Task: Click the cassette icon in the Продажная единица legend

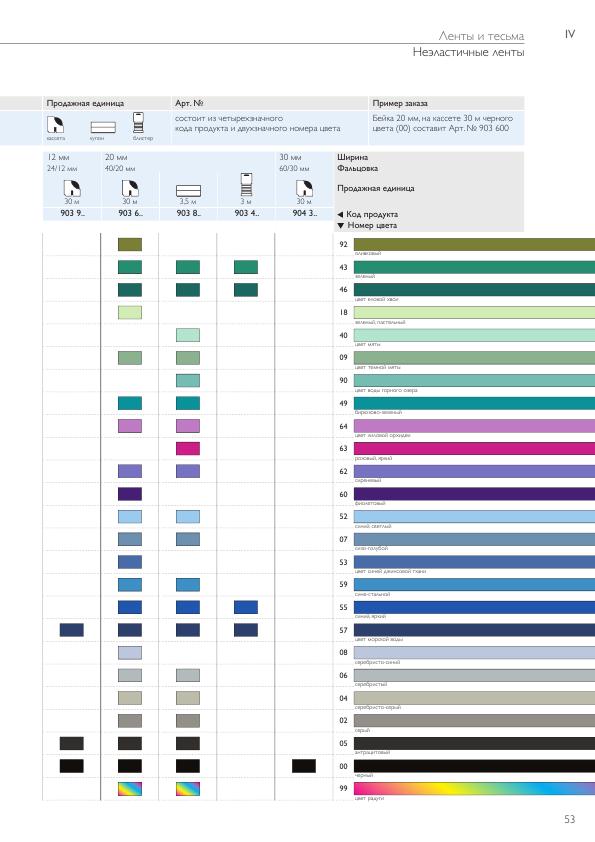Action: tap(55, 124)
